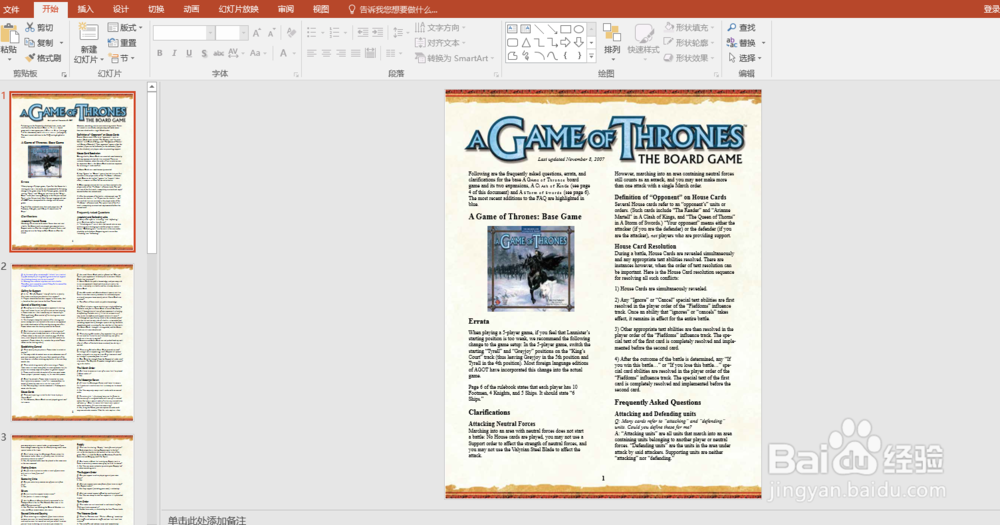Image resolution: width=1000 pixels, height=525 pixels.
Task: Click 转换为 SmartArt button
Action: (455, 58)
